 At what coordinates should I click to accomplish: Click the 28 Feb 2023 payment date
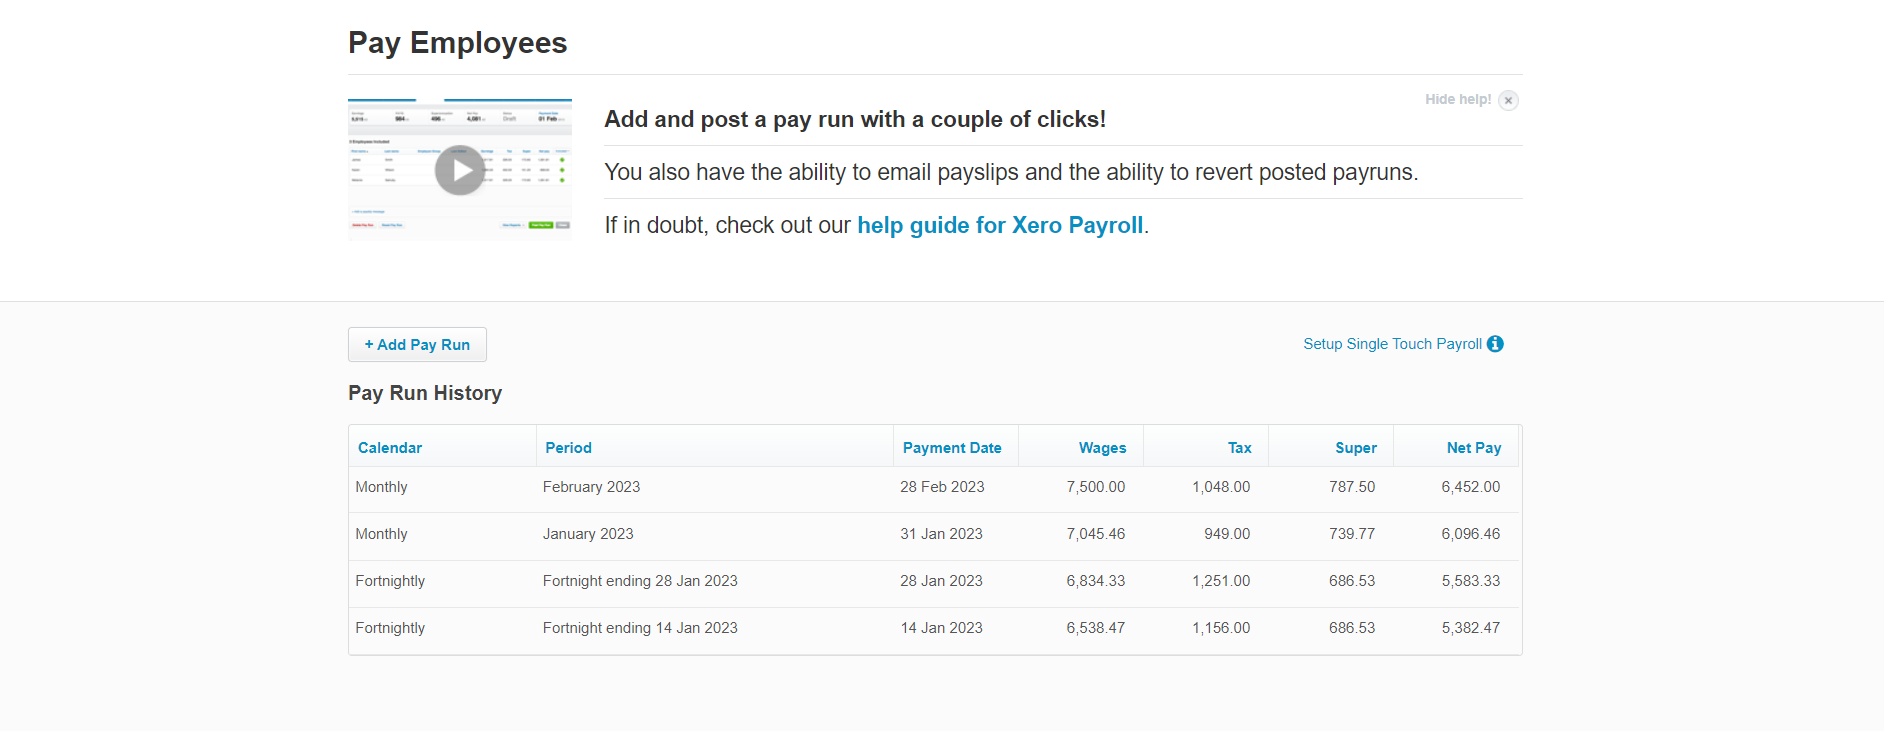[x=942, y=487]
